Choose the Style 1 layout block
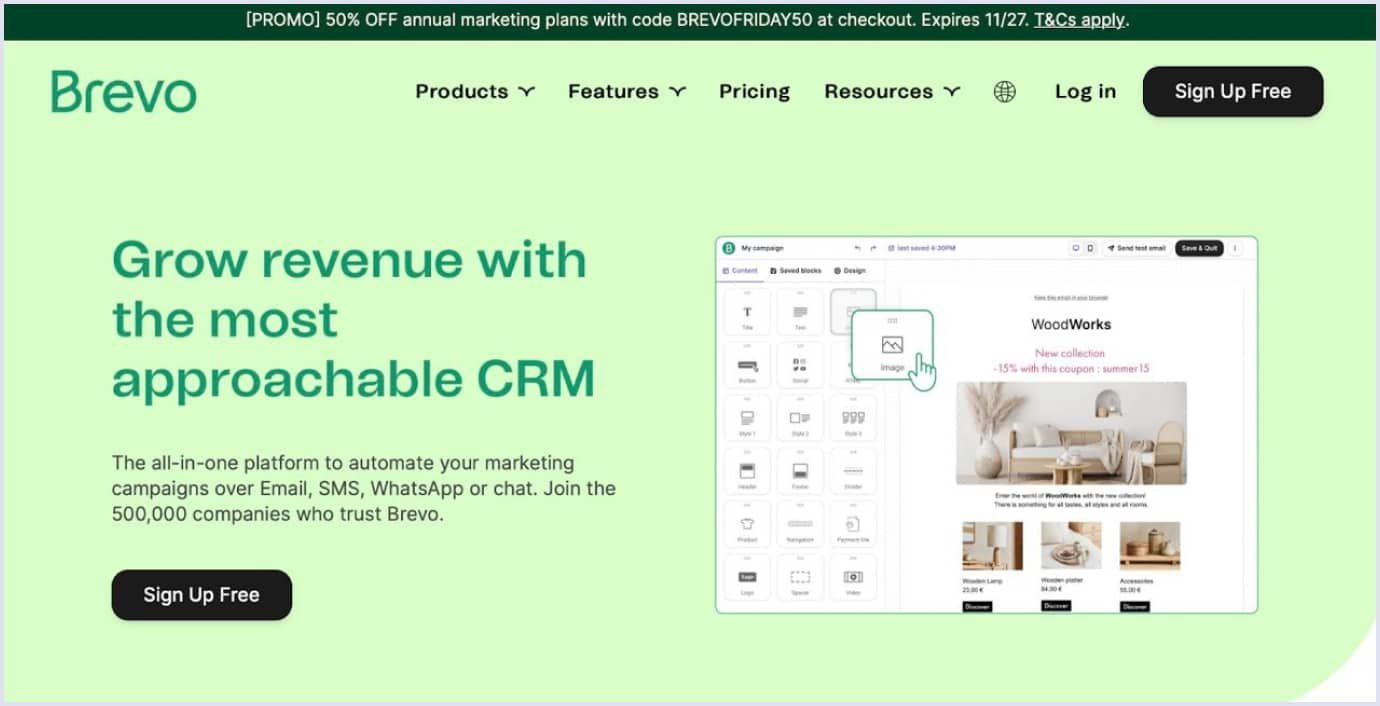Image resolution: width=1380 pixels, height=706 pixels. coord(747,419)
